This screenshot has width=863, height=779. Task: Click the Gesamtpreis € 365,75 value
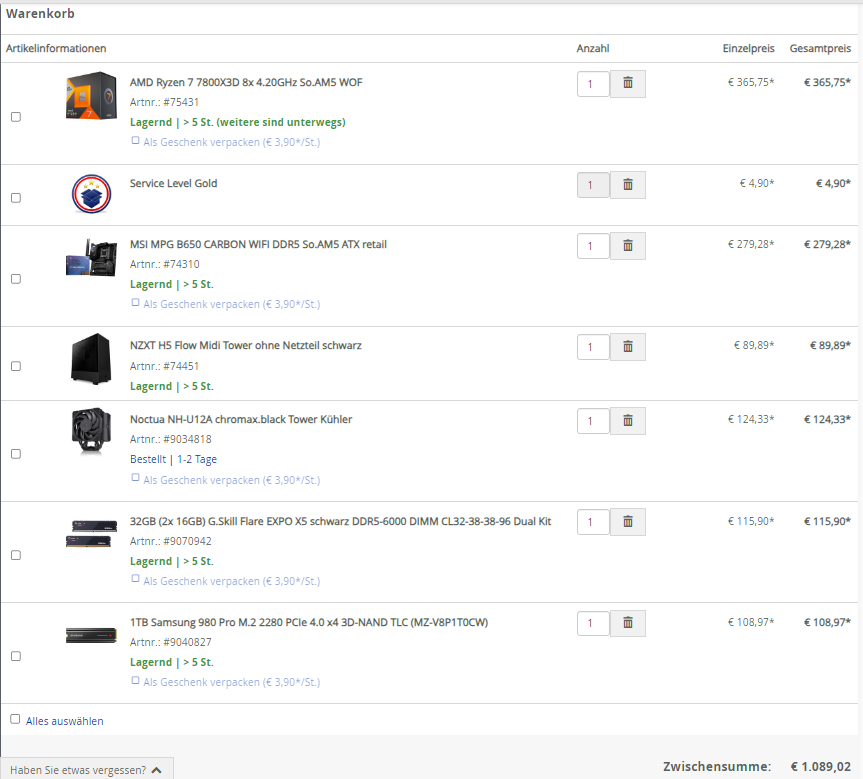(827, 83)
